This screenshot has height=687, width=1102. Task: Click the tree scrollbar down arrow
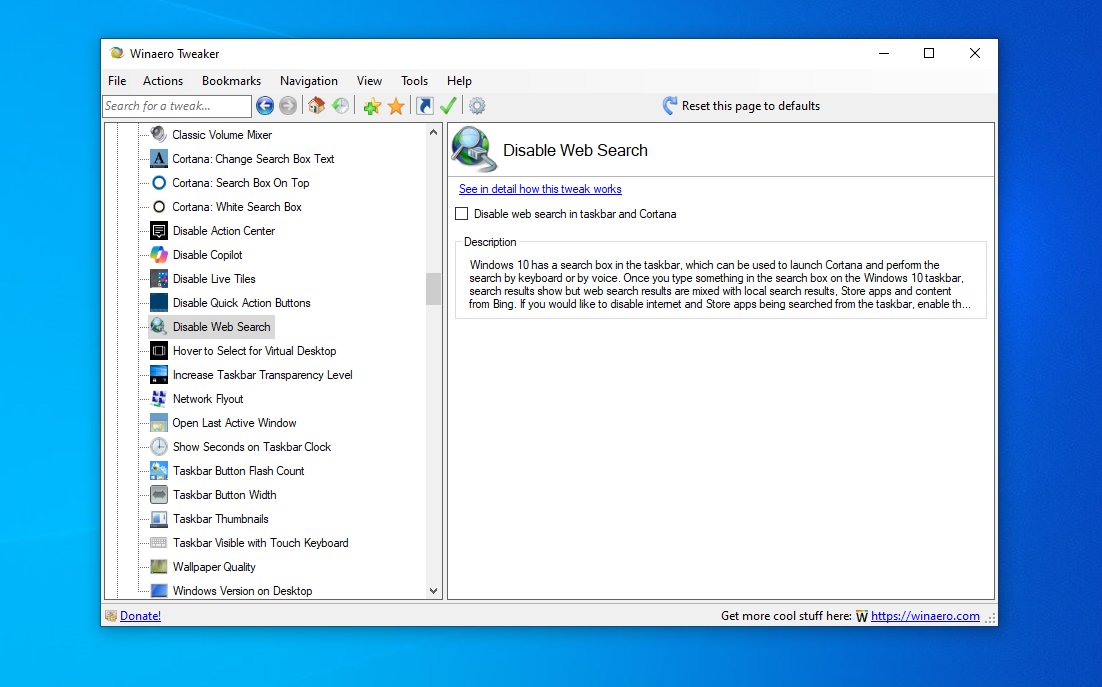[x=433, y=591]
